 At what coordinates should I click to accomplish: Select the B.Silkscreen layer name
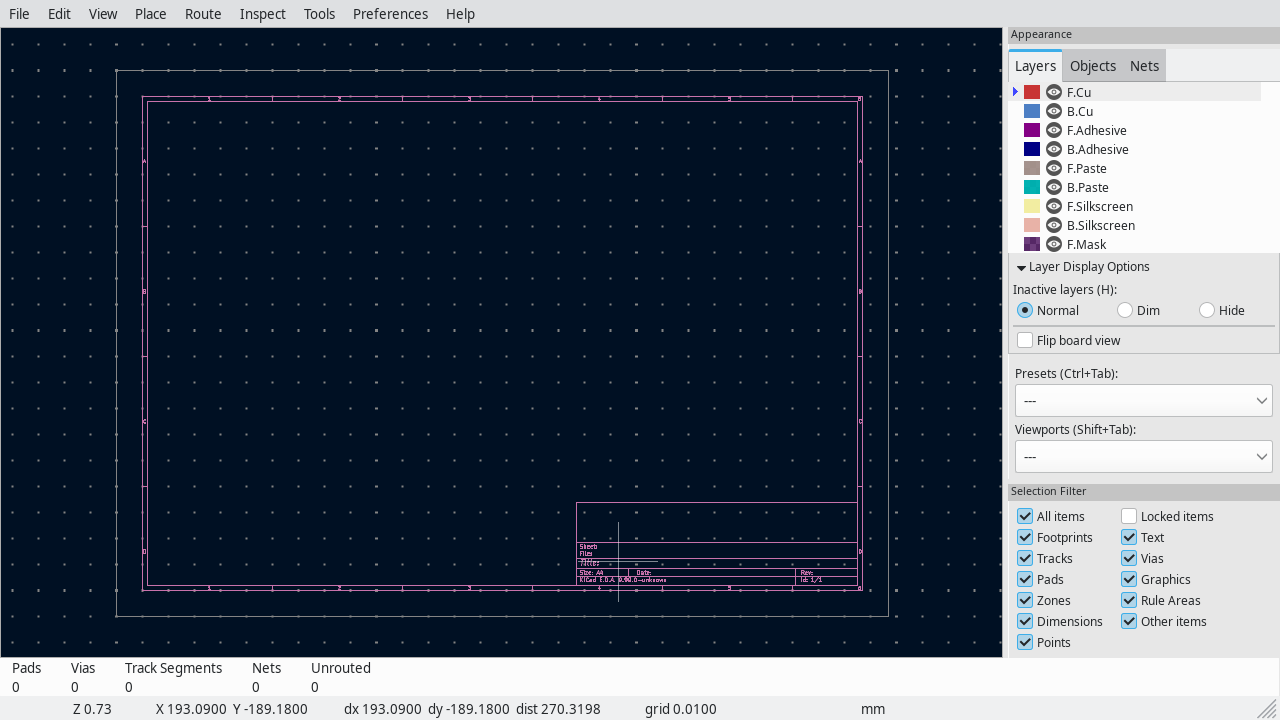coord(1100,225)
